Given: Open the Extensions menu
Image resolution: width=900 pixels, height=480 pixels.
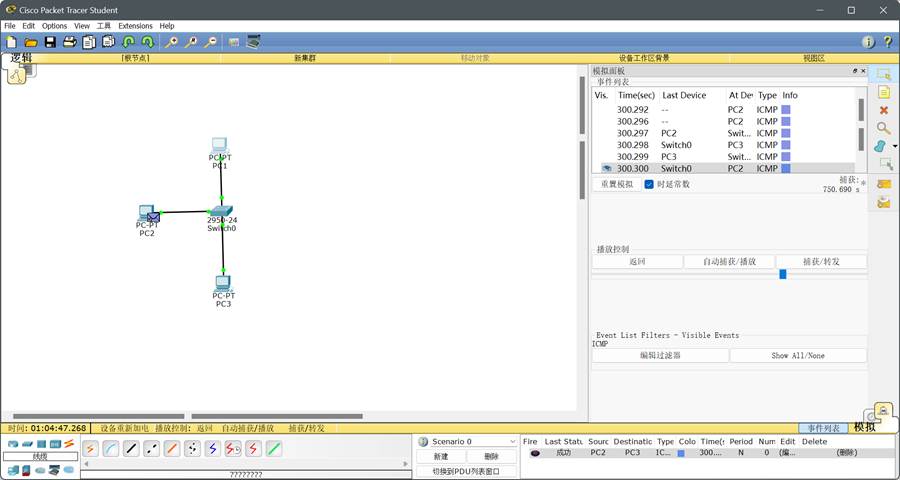Looking at the screenshot, I should click(x=135, y=26).
